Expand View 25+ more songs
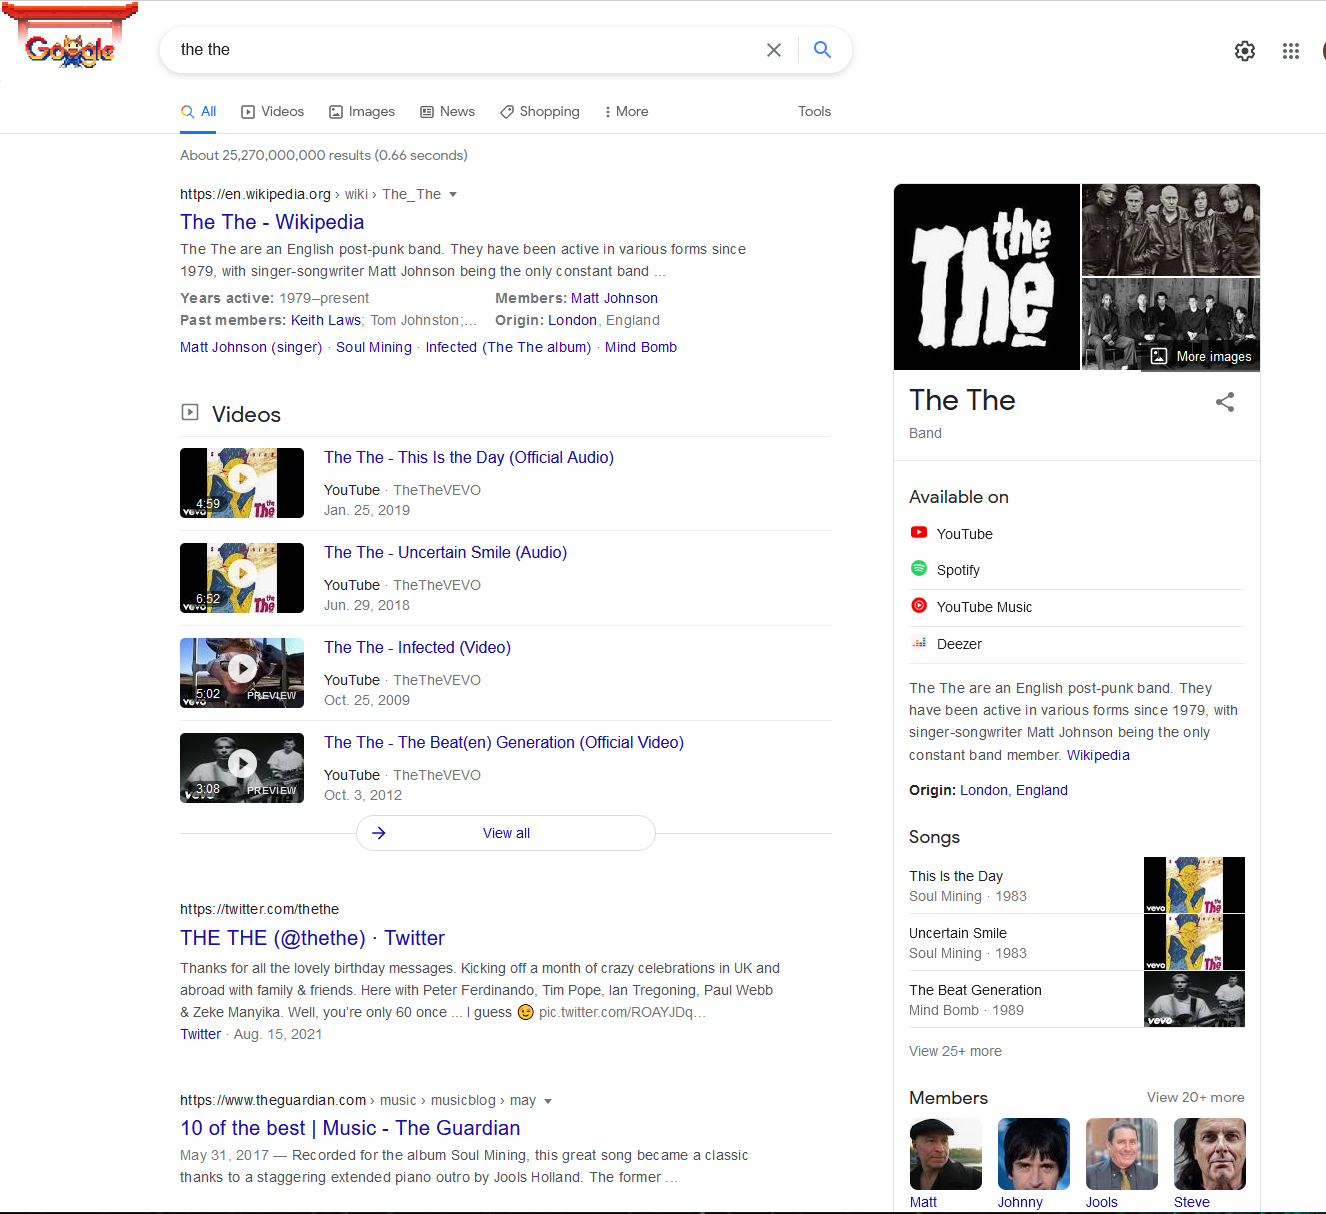The height and width of the screenshot is (1214, 1326). coord(955,1051)
